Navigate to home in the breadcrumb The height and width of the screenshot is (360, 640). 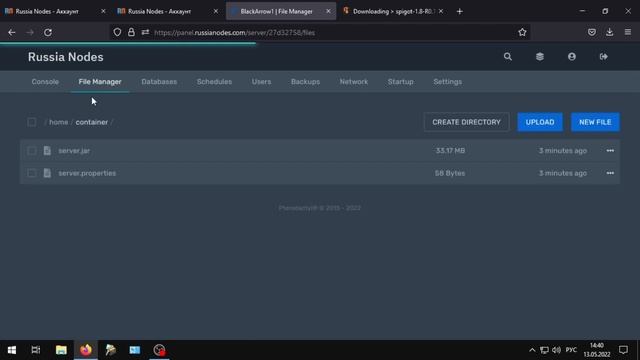[59, 122]
